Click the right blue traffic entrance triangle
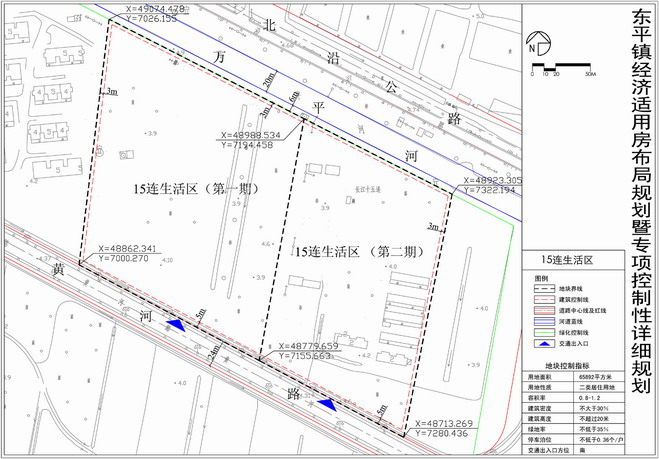Viewport: 659px width, 459px height. [x=326, y=404]
